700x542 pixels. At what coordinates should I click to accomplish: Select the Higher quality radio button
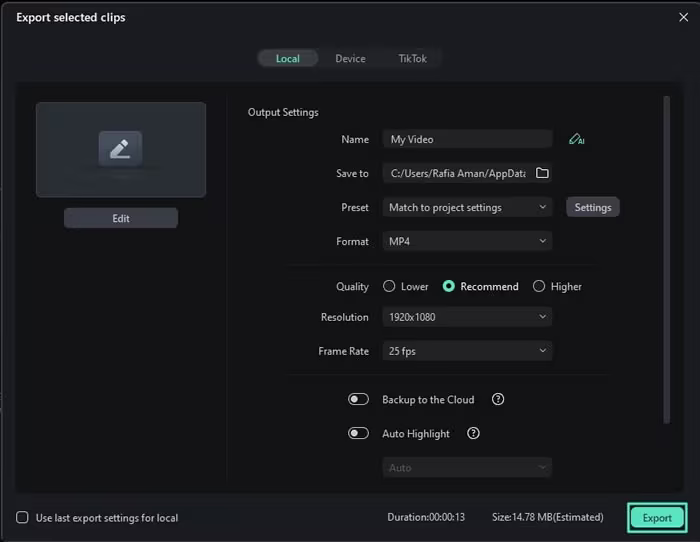point(539,286)
